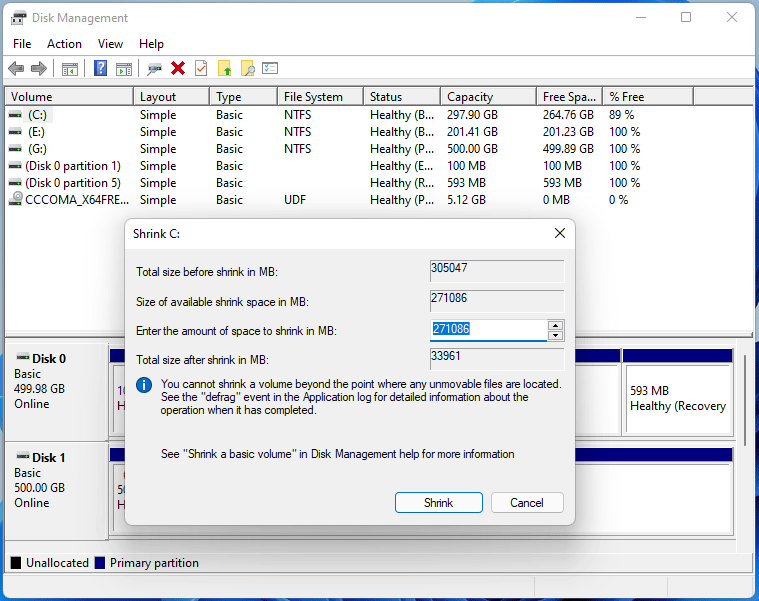Image resolution: width=759 pixels, height=601 pixels.
Task: Open the Action menu
Action: (64, 44)
